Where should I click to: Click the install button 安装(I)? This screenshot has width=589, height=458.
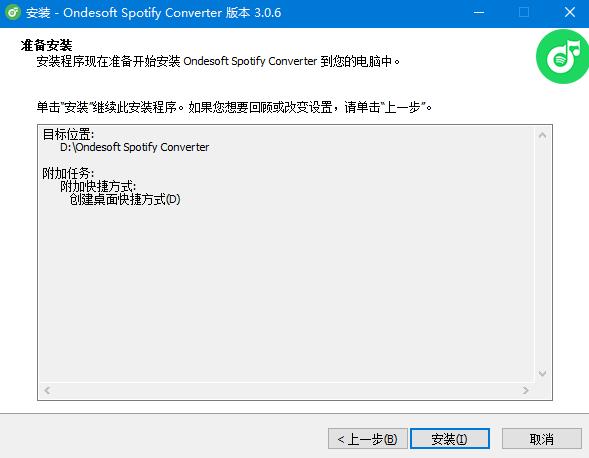(x=450, y=438)
